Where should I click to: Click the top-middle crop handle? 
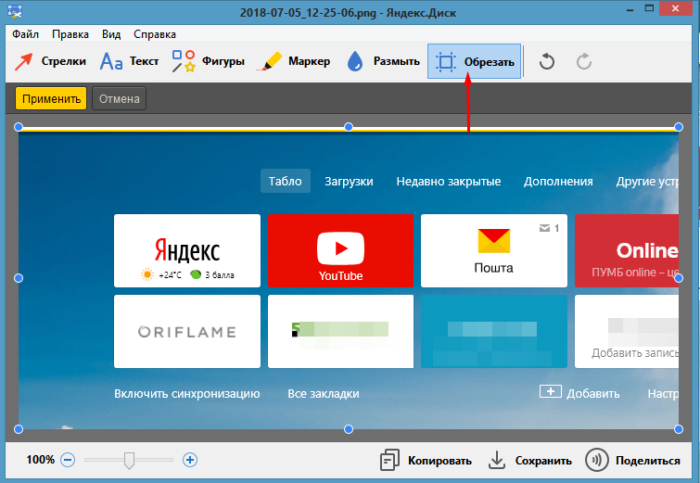coord(349,127)
